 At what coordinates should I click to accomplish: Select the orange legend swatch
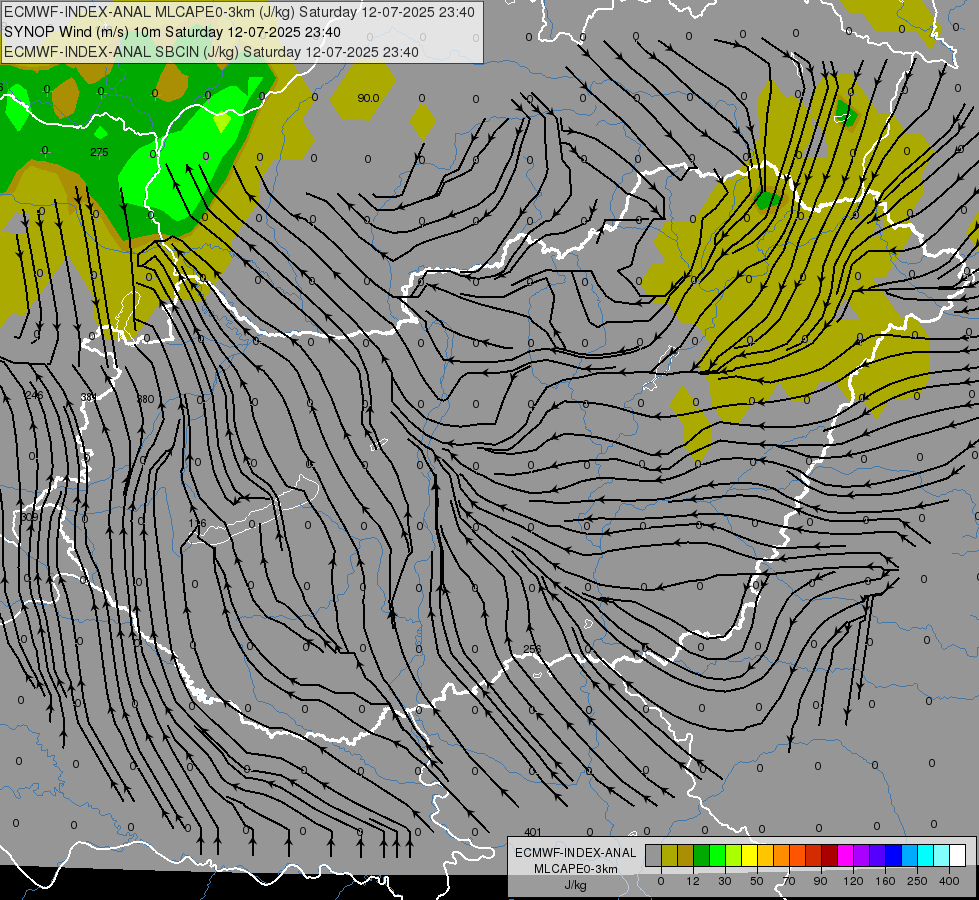(782, 855)
